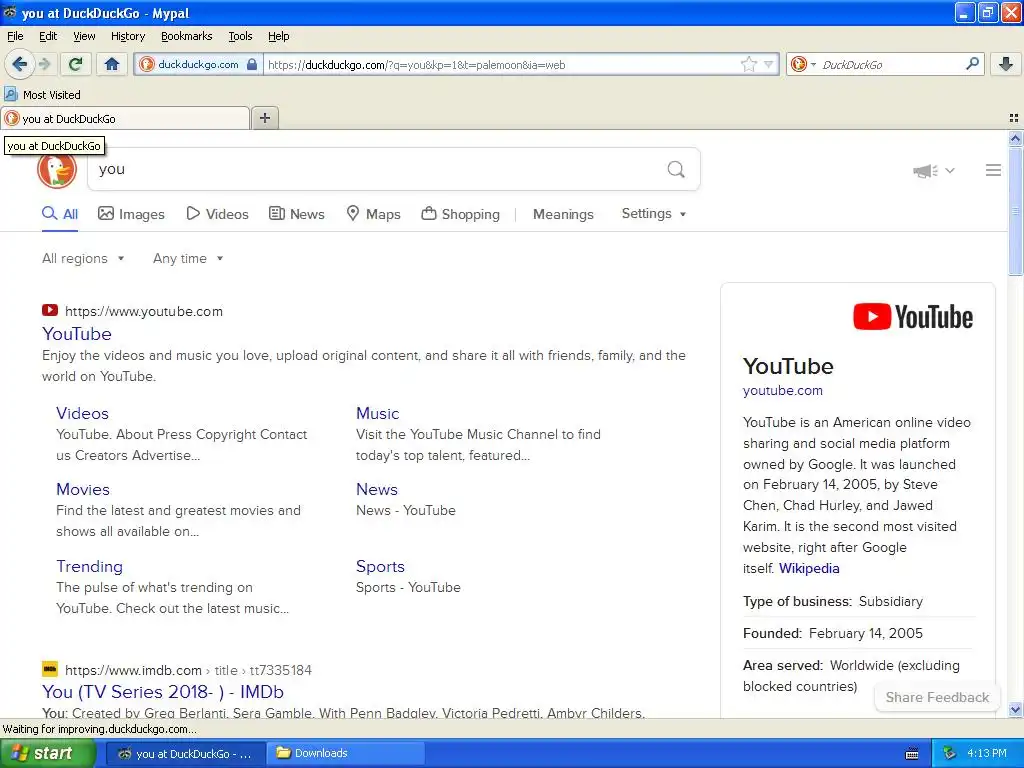Open the Bookmarks menu

[186, 36]
